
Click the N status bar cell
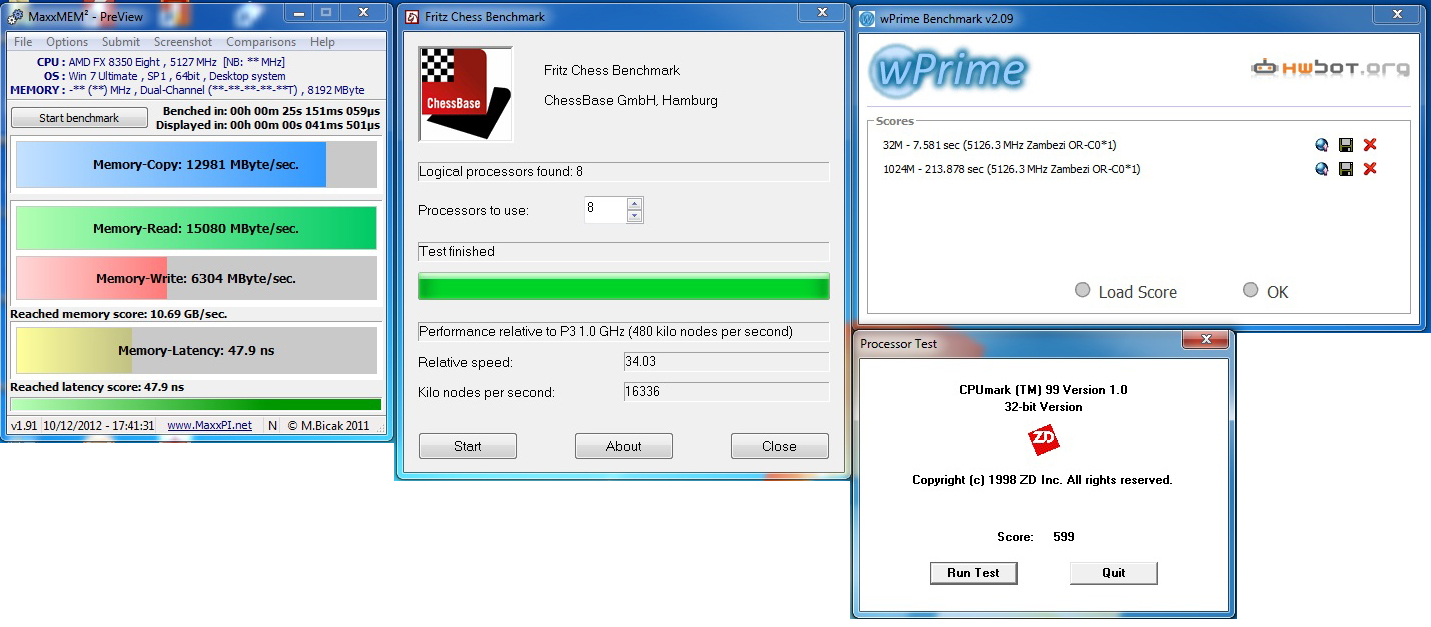pos(272,425)
